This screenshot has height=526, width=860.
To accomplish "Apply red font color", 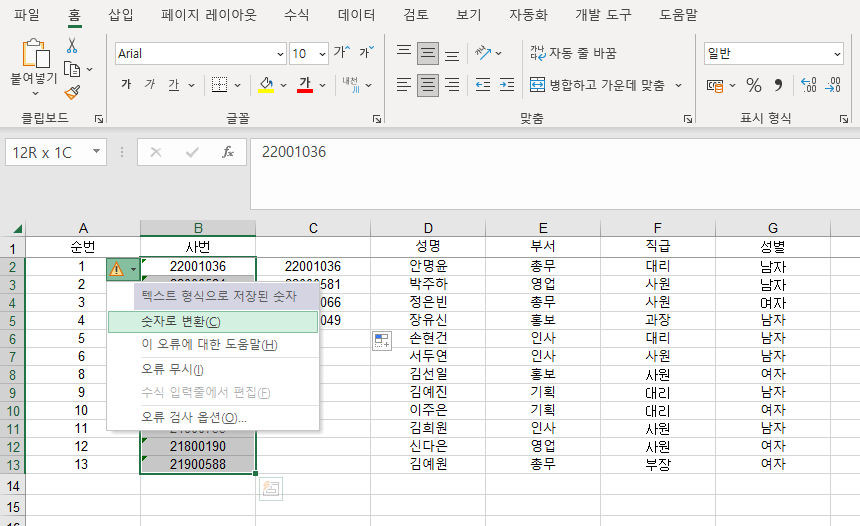I will click(305, 84).
